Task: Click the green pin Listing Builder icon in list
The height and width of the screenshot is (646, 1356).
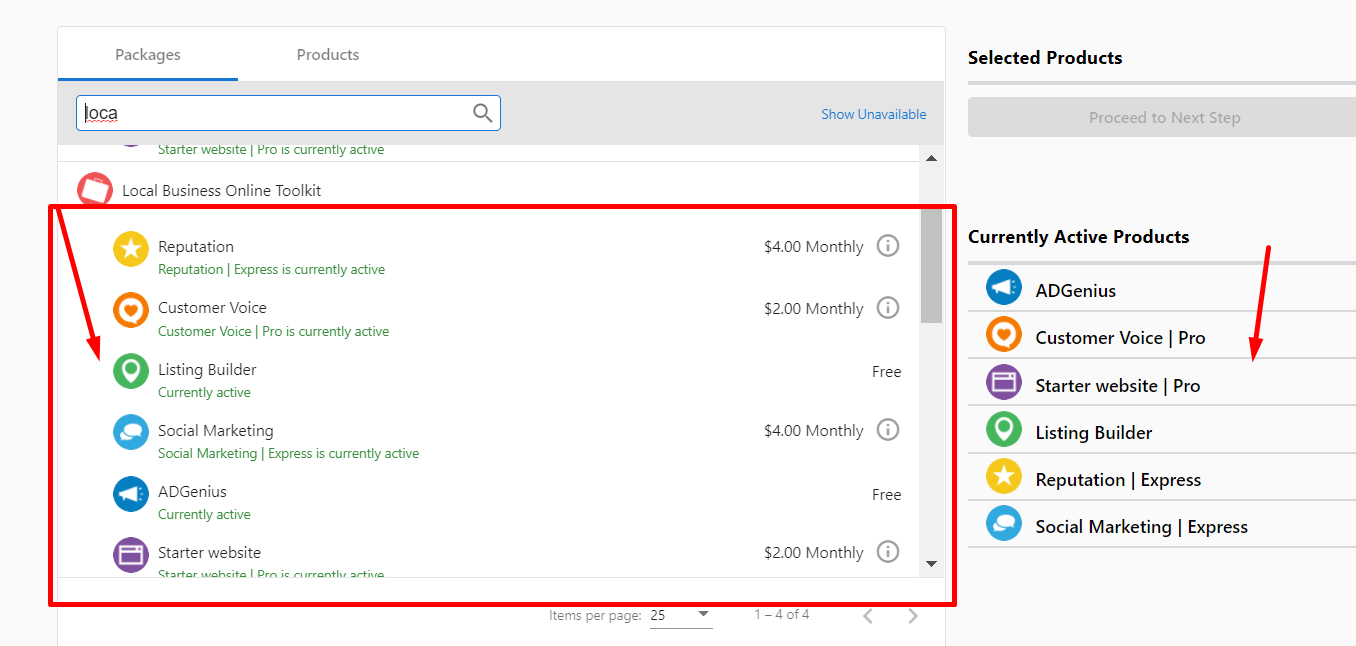Action: [131, 371]
